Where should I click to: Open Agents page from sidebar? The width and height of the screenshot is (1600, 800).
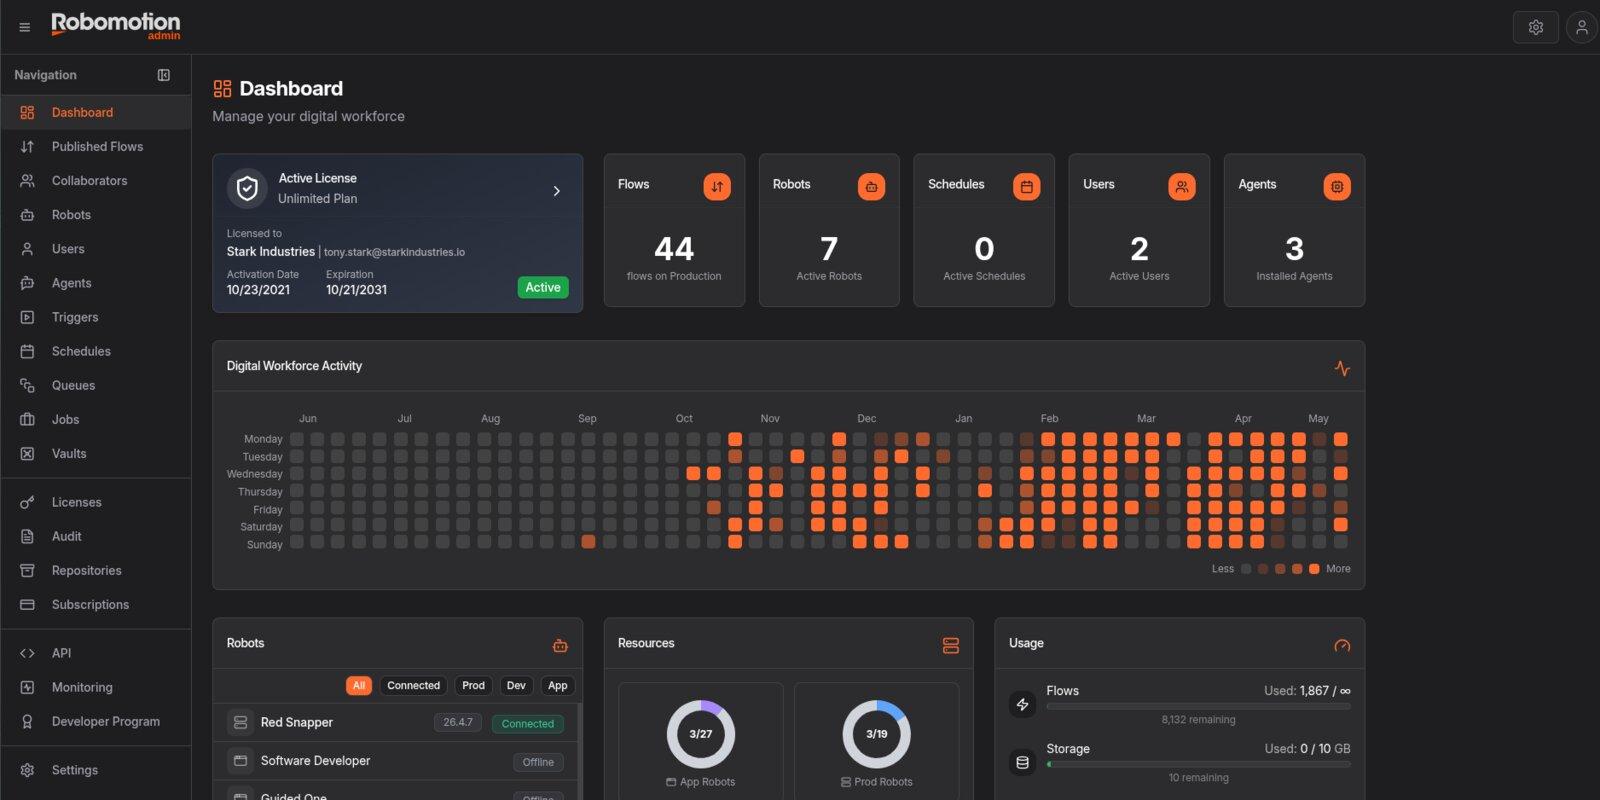(96, 283)
